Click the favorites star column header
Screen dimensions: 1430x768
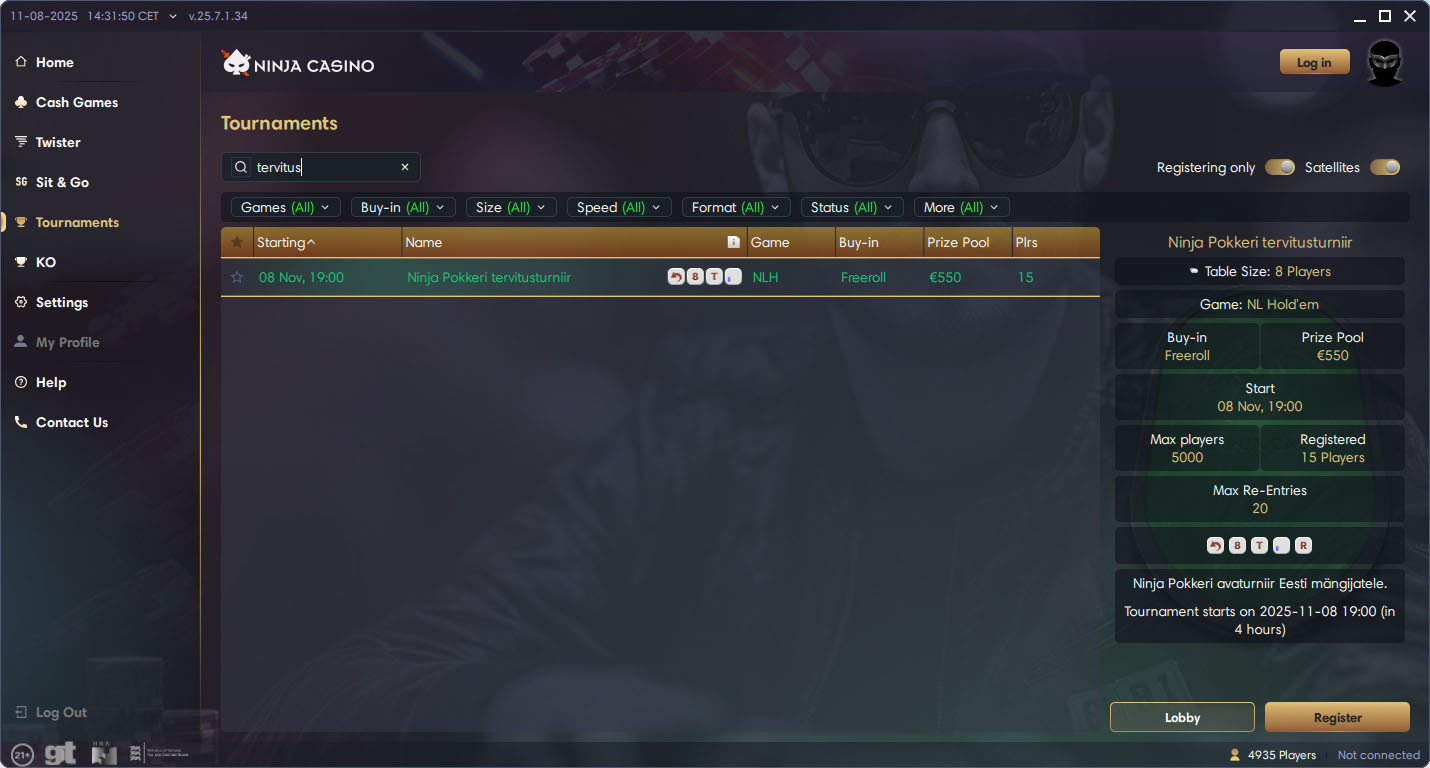237,242
